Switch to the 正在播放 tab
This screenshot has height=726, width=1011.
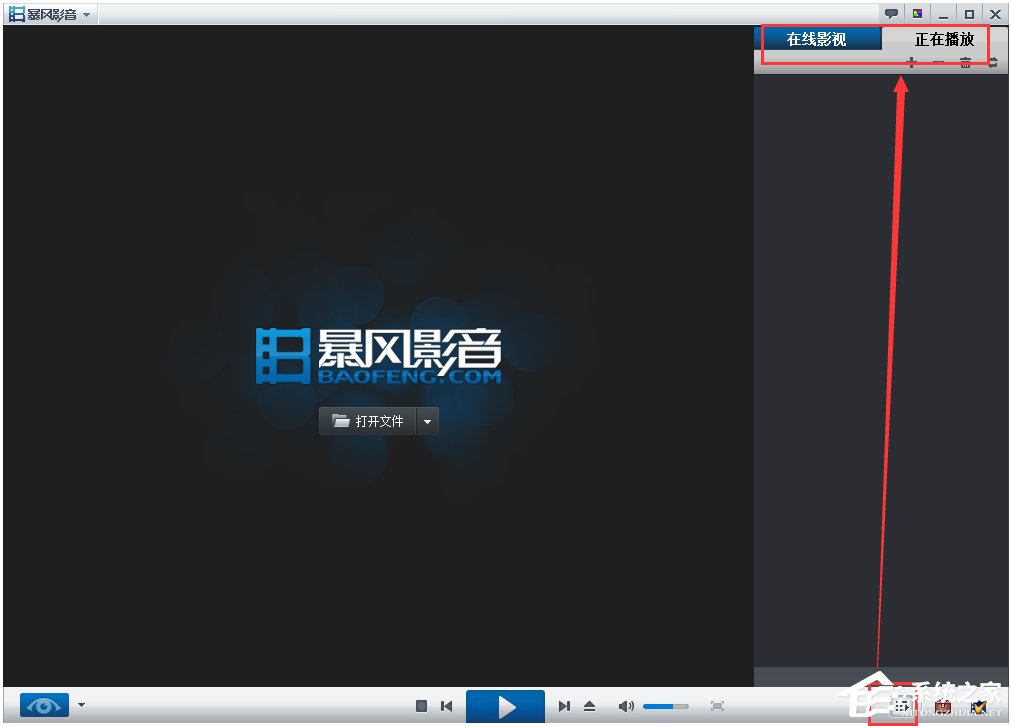[944, 40]
